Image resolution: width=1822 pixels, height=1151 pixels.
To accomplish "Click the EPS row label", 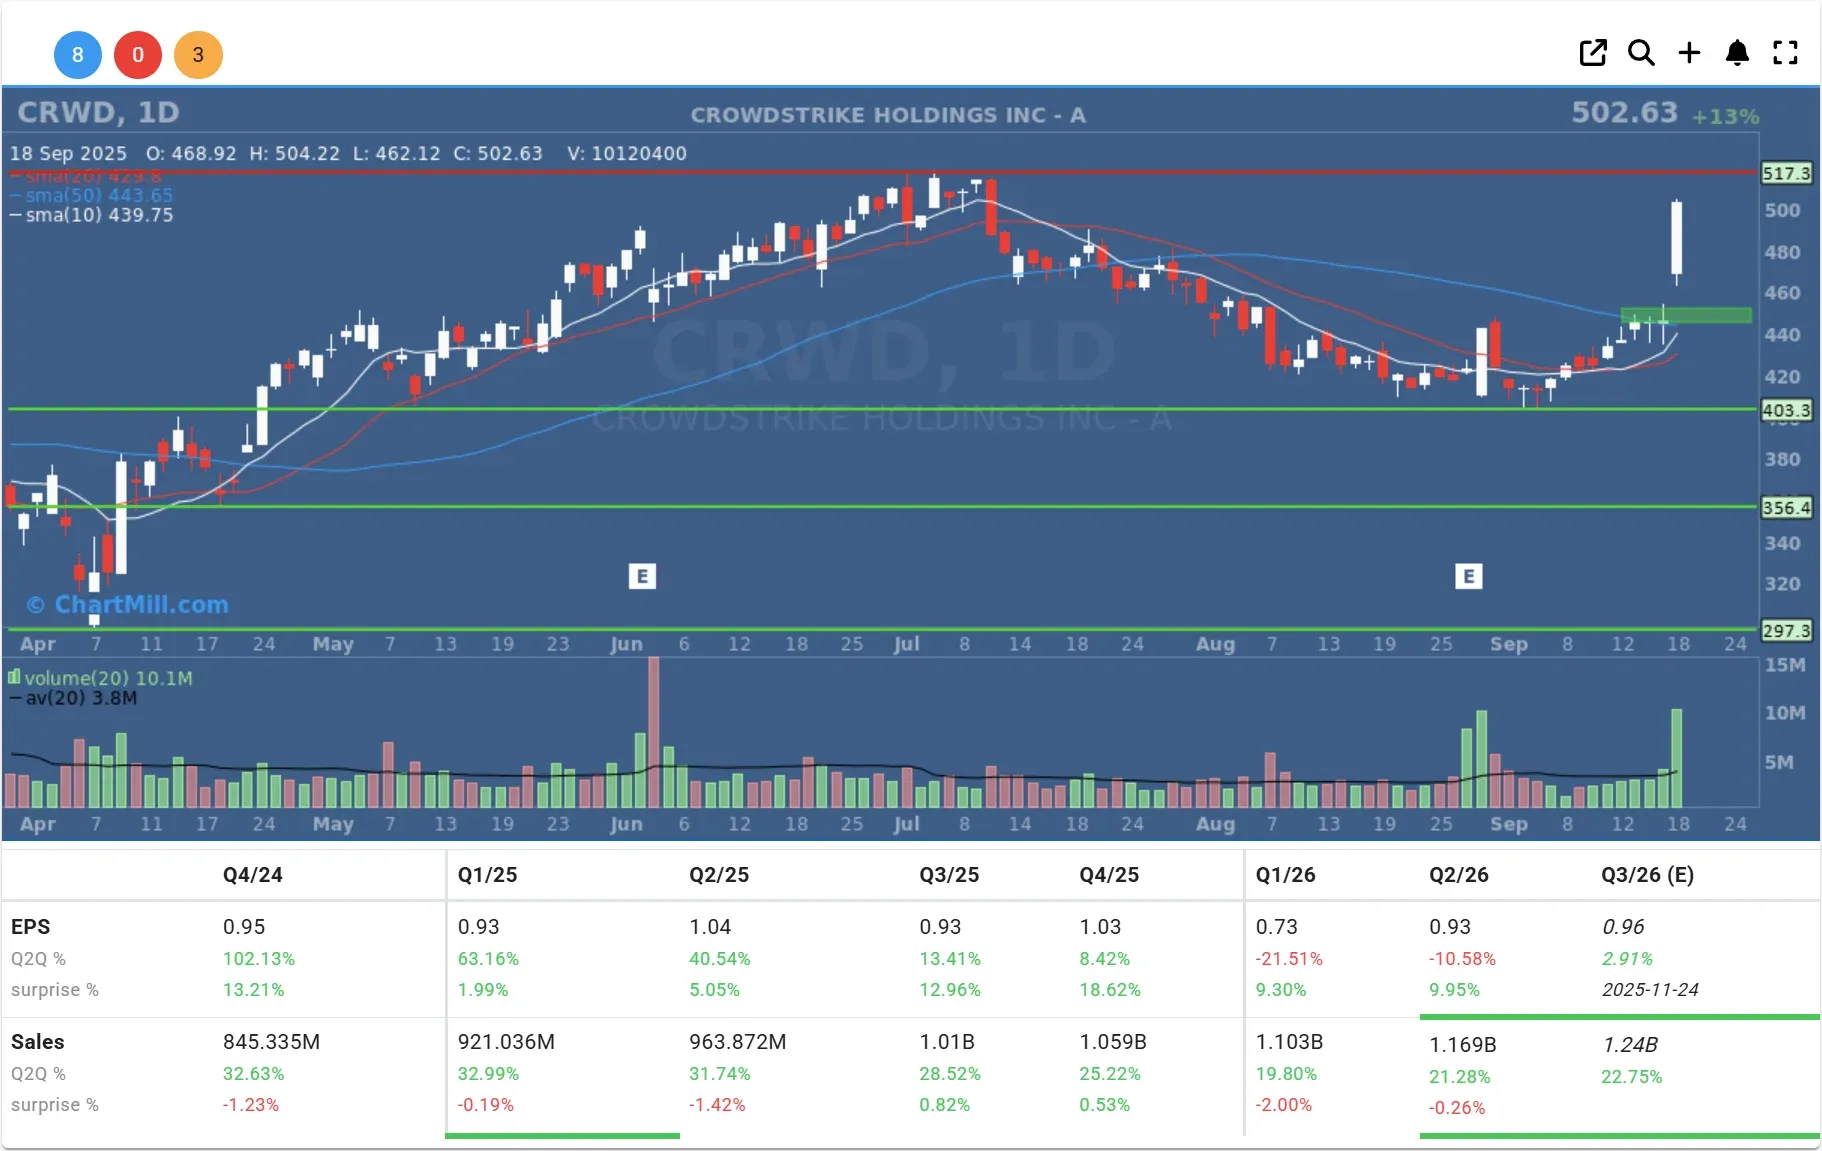I will pos(31,927).
